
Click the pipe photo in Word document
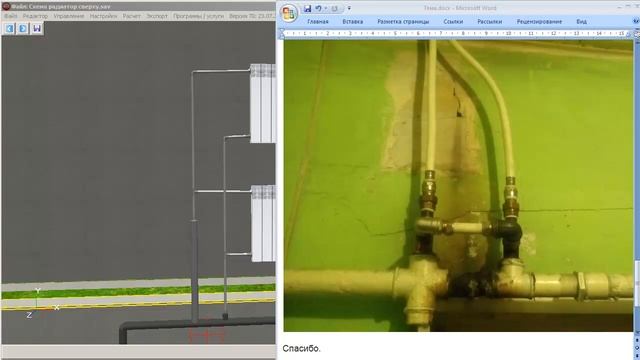coord(458,186)
